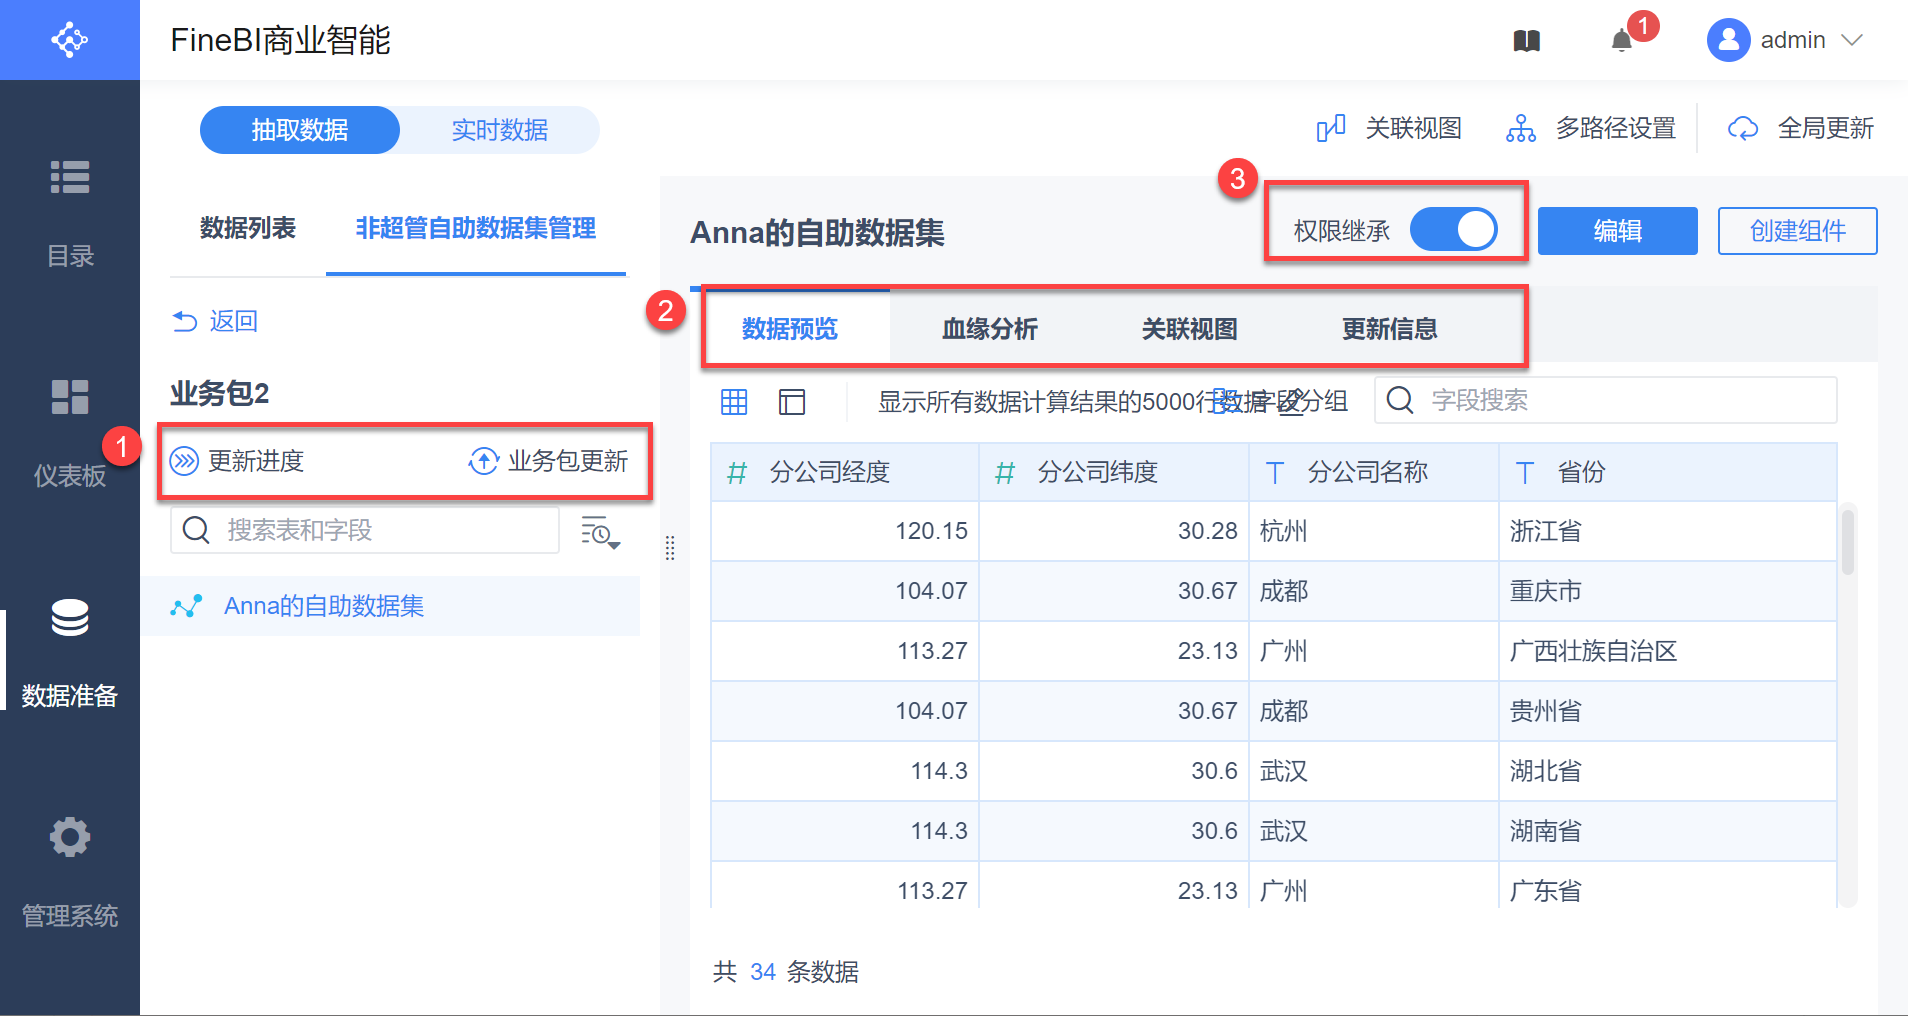Screen dimensions: 1908x1016
Task: Click the field layout view icon
Action: click(x=792, y=402)
